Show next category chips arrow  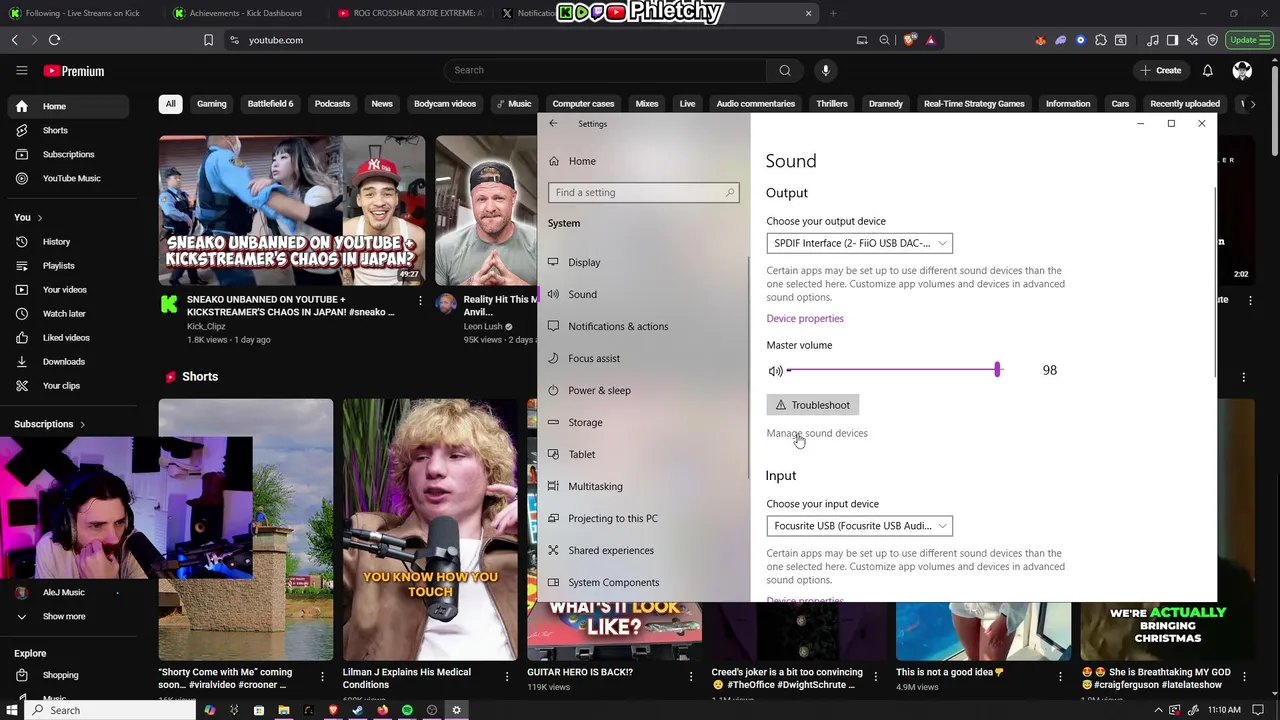[x=1253, y=104]
